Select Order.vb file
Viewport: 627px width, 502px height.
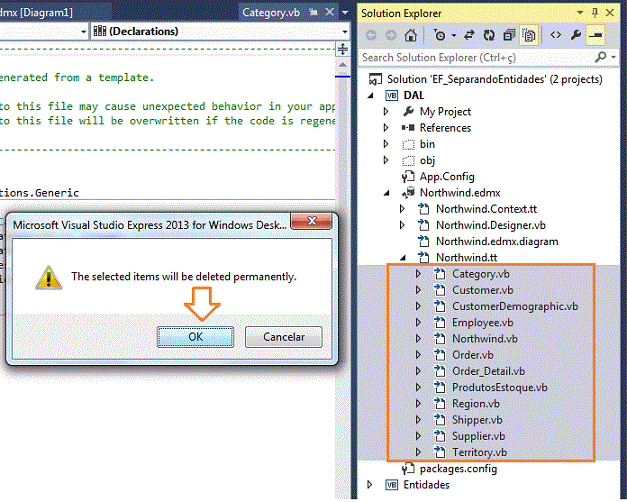click(x=472, y=355)
